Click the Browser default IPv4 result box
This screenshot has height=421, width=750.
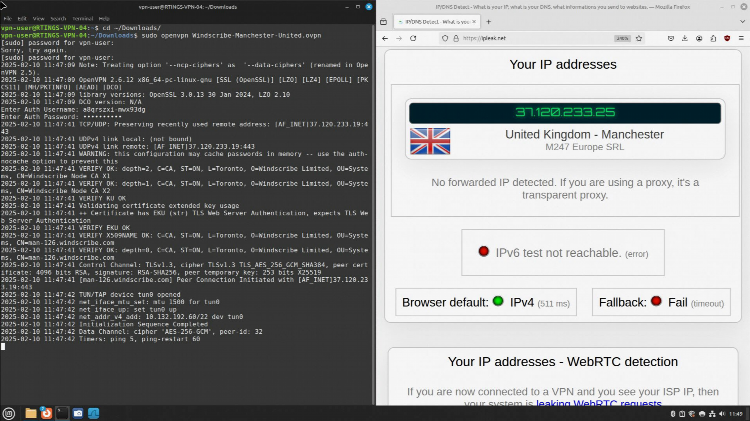(x=486, y=302)
